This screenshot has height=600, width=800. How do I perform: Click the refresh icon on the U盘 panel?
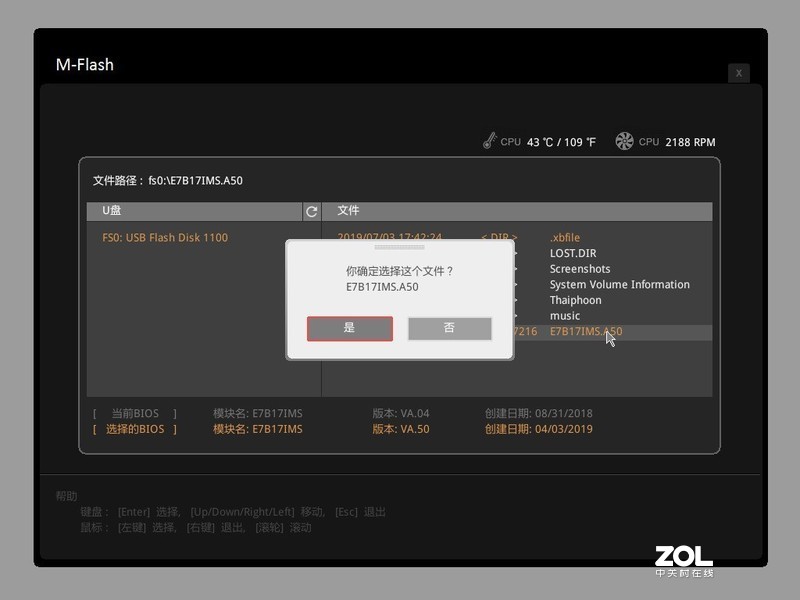(x=310, y=212)
